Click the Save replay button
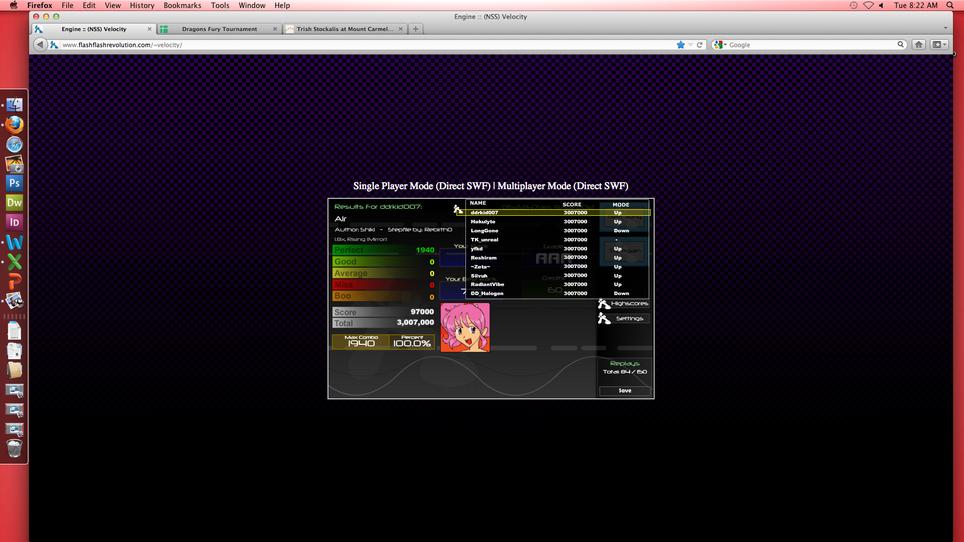The height and width of the screenshot is (542, 964). click(625, 390)
